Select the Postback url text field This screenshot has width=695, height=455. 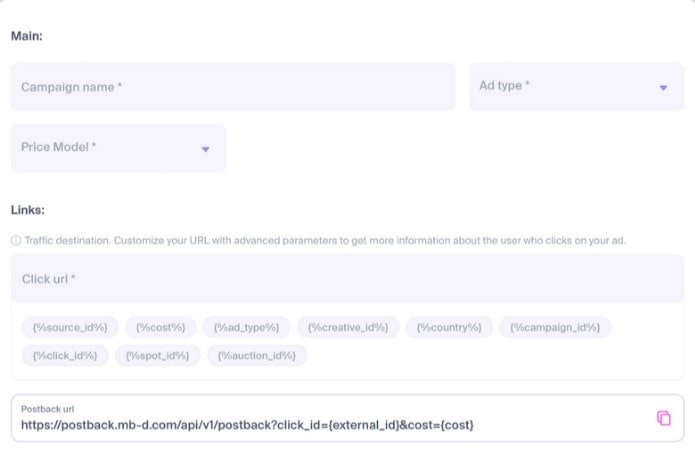tap(330, 424)
